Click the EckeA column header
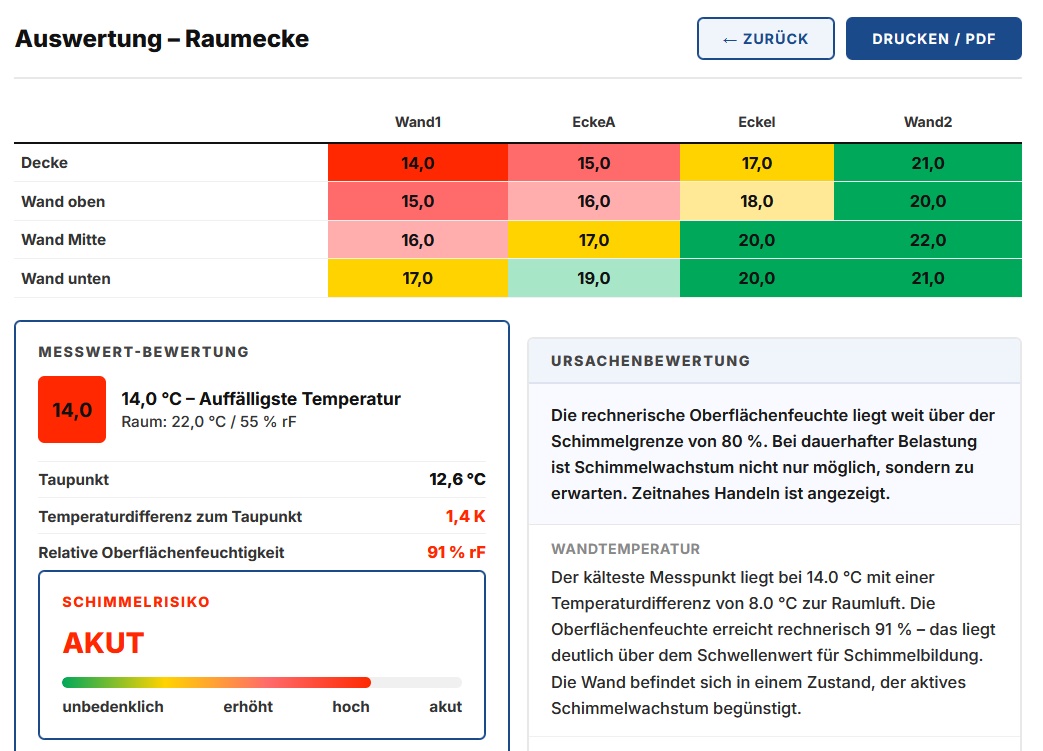Image resolution: width=1043 pixels, height=751 pixels. pos(593,122)
